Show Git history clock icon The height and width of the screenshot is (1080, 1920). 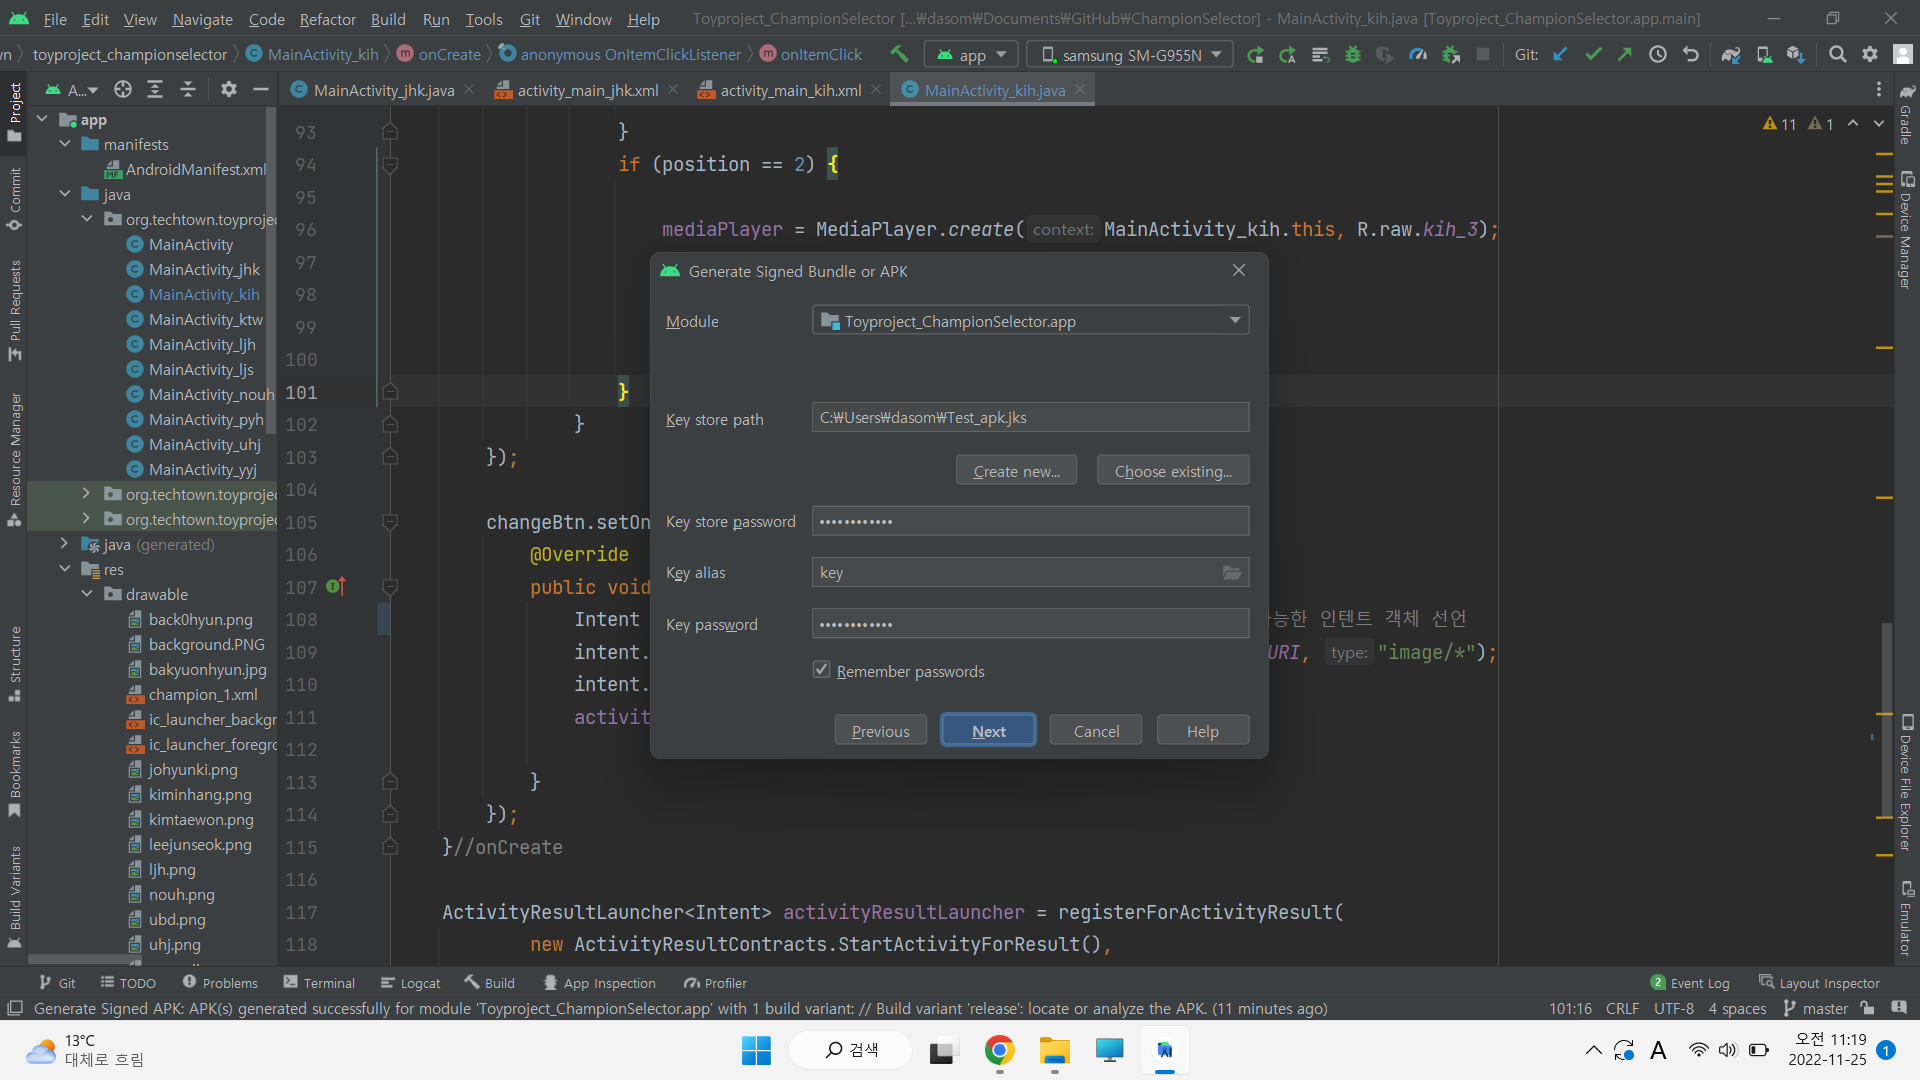click(x=1658, y=54)
